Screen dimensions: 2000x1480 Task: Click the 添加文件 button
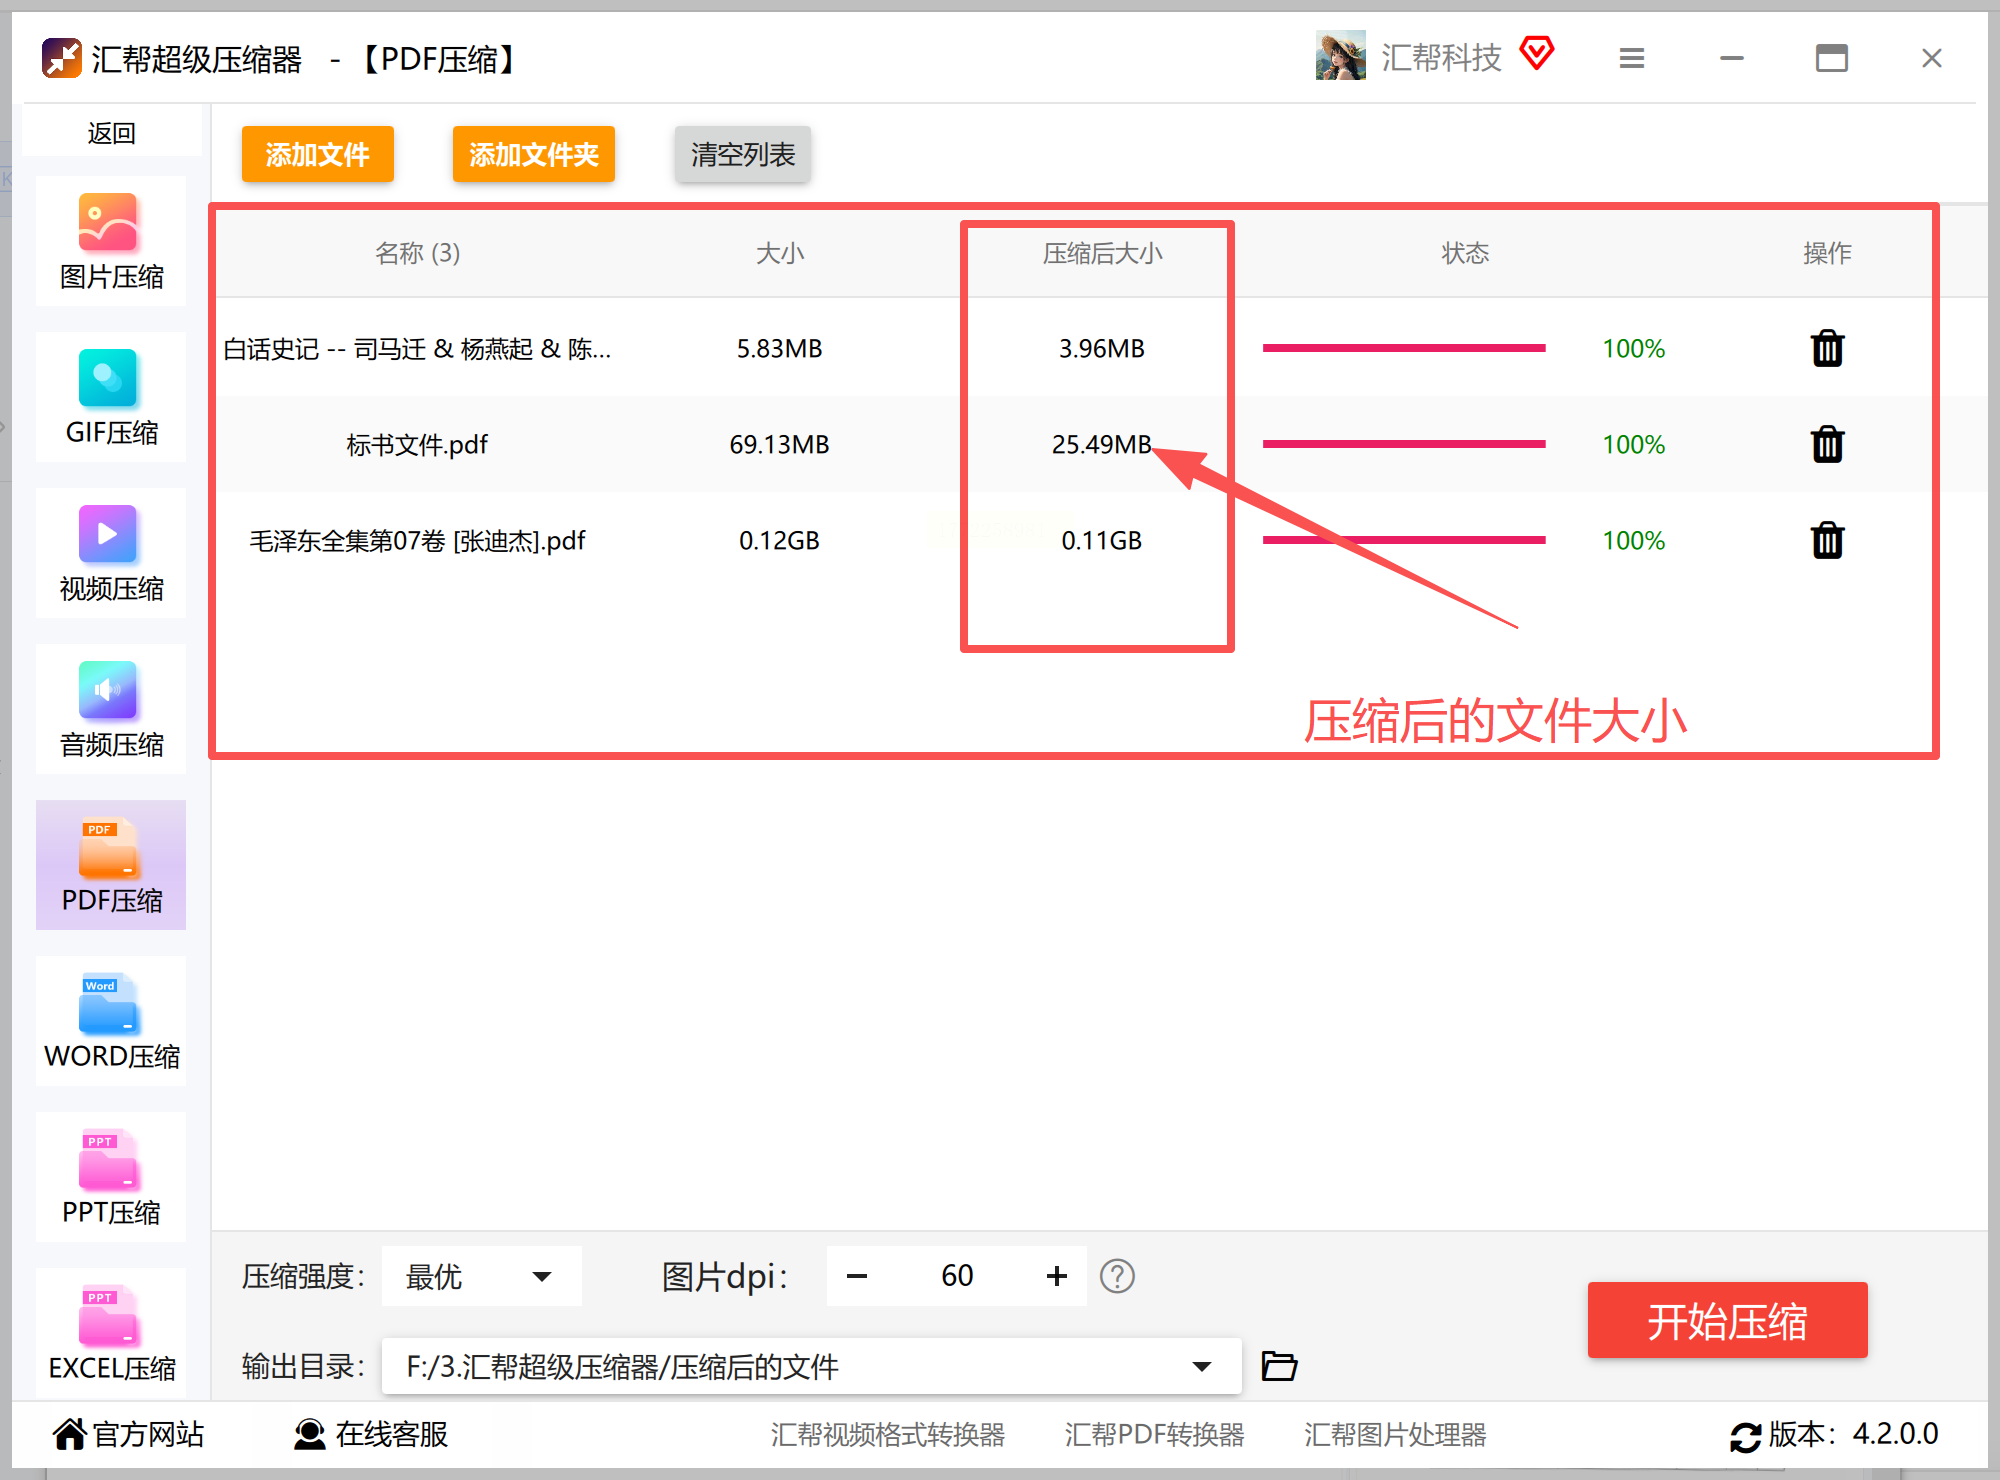[317, 154]
